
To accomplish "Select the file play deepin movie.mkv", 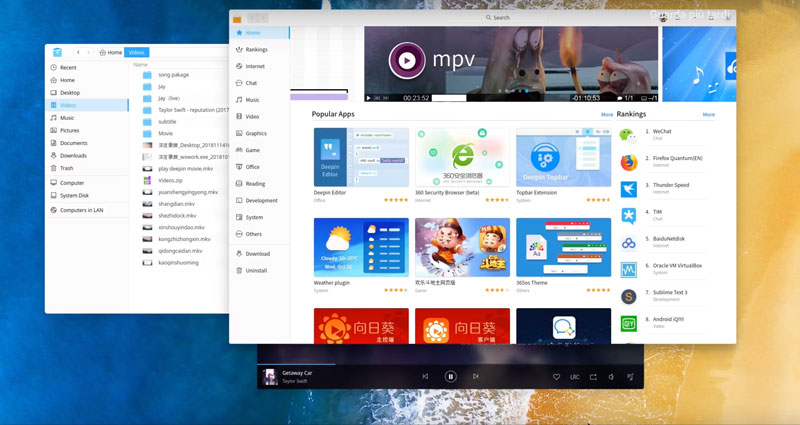I will coord(185,169).
